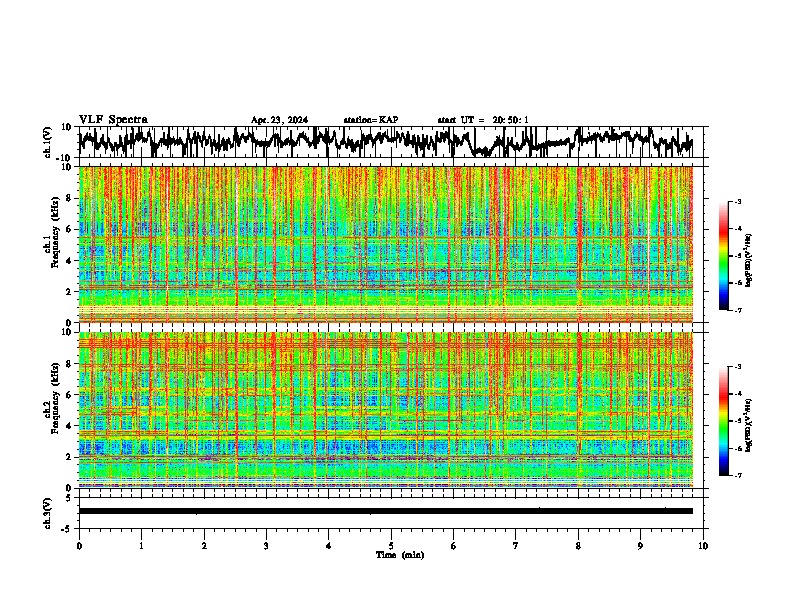Viewport: 792px width, 612px height.
Task: Click the ch.2 "log(PSD)(V²/Hz)" colorbar label
Action: (749, 425)
